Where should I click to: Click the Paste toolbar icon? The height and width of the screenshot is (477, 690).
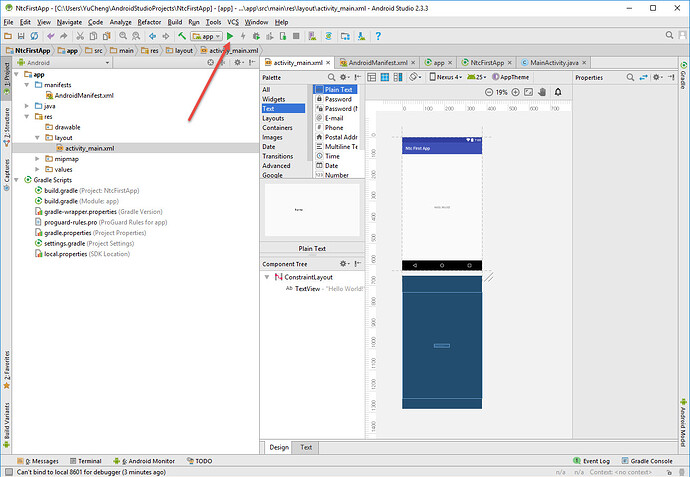click(x=106, y=36)
